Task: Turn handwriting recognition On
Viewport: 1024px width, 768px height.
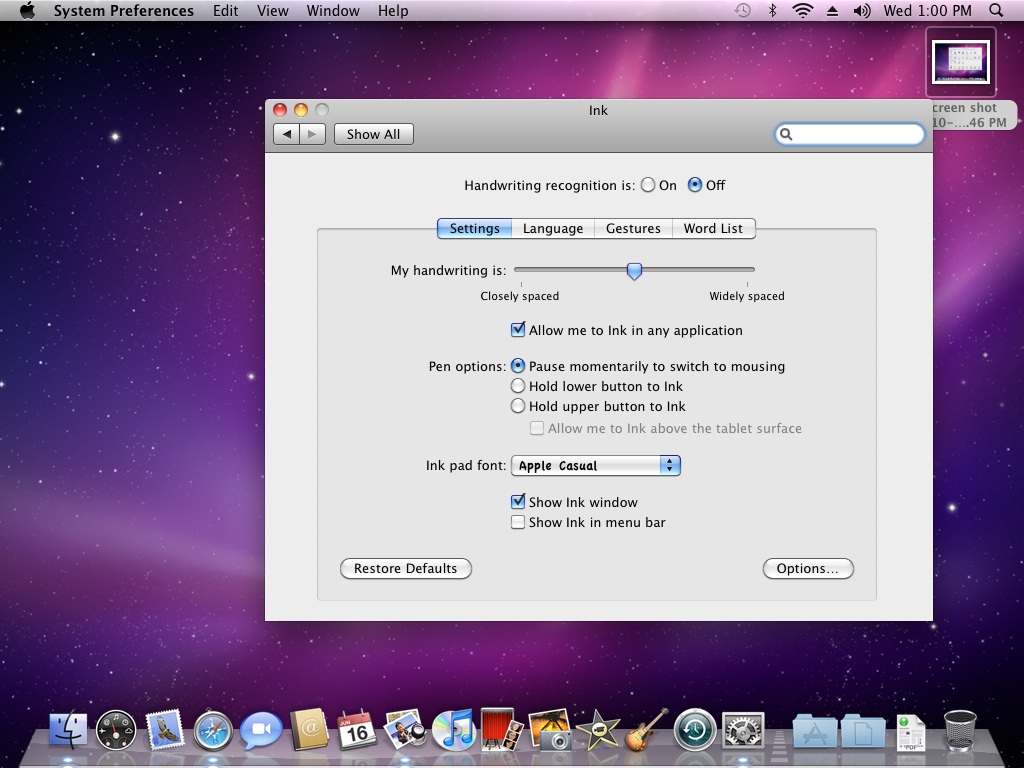Action: tap(648, 185)
